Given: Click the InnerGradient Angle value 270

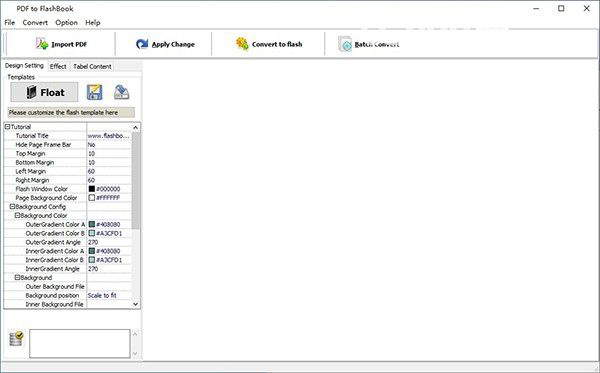Looking at the screenshot, I should (93, 269).
